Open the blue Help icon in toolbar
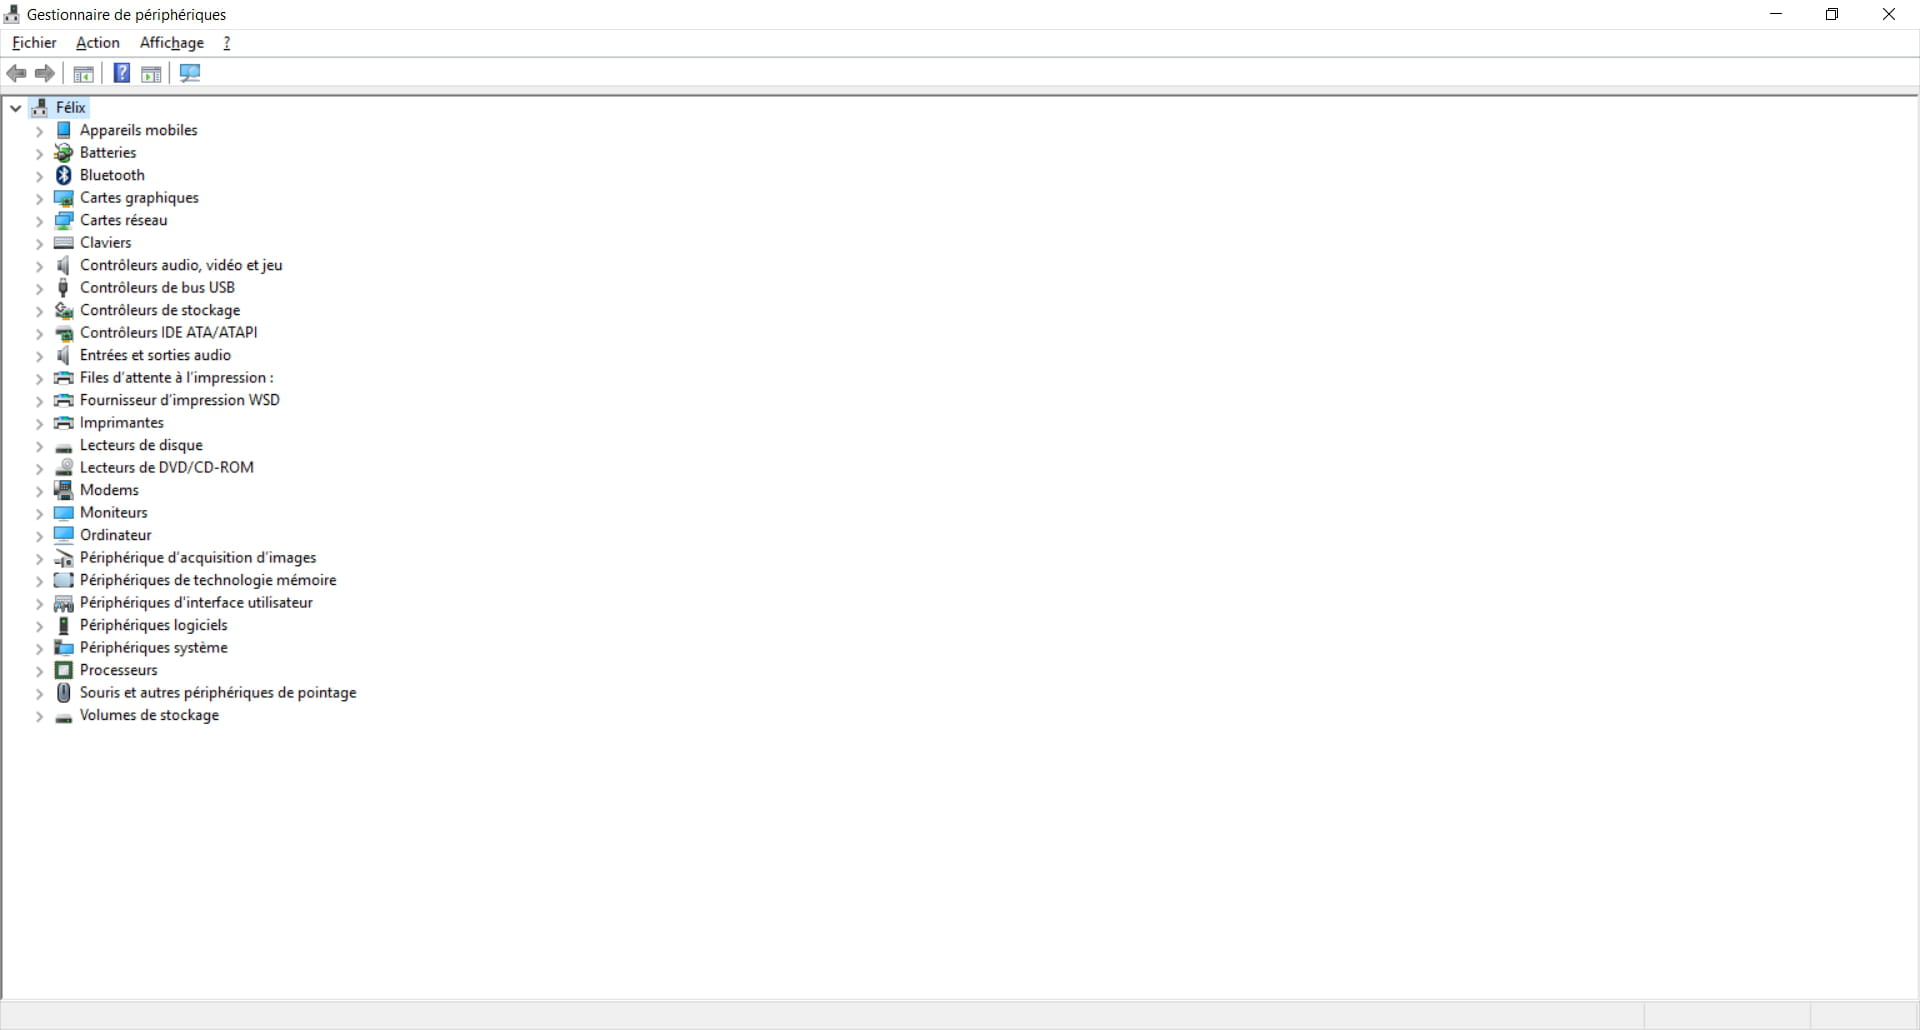1920x1030 pixels. [x=121, y=73]
